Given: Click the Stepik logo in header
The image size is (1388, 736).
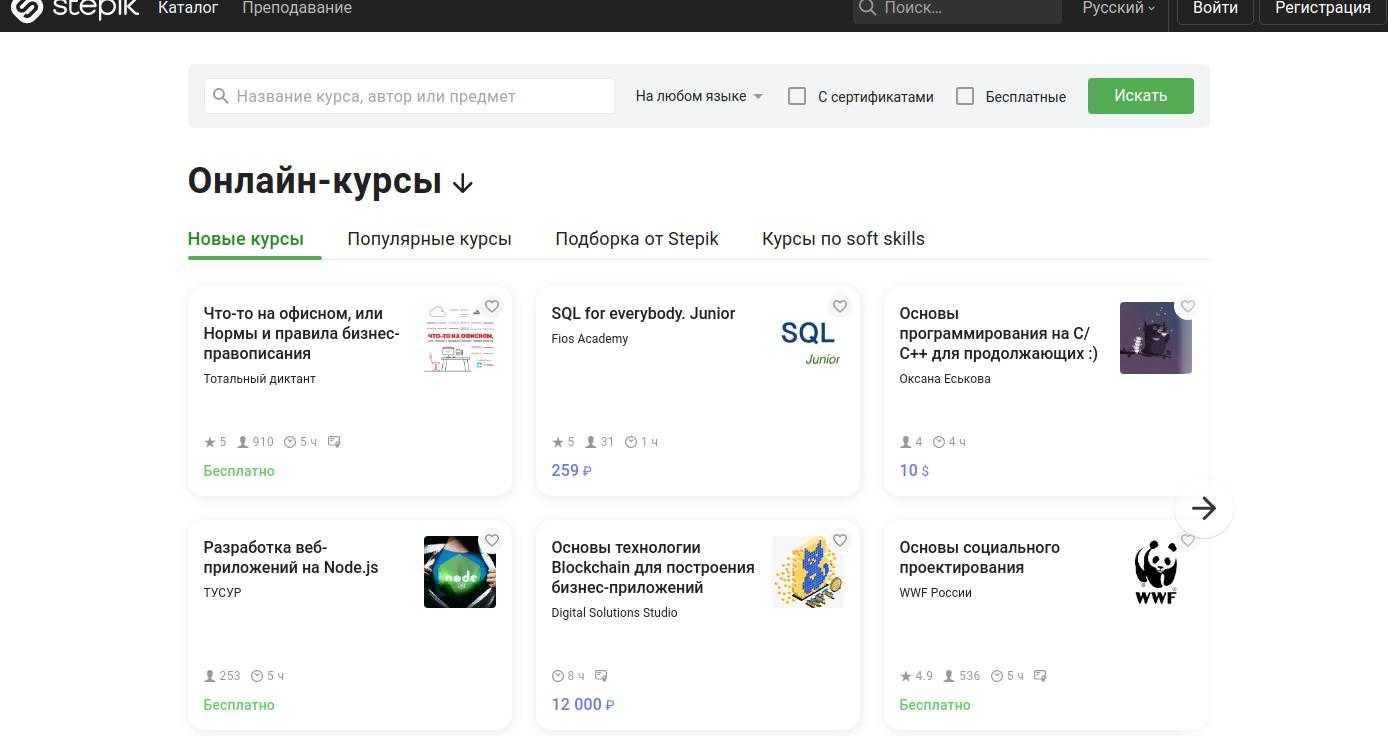Looking at the screenshot, I should (x=70, y=9).
